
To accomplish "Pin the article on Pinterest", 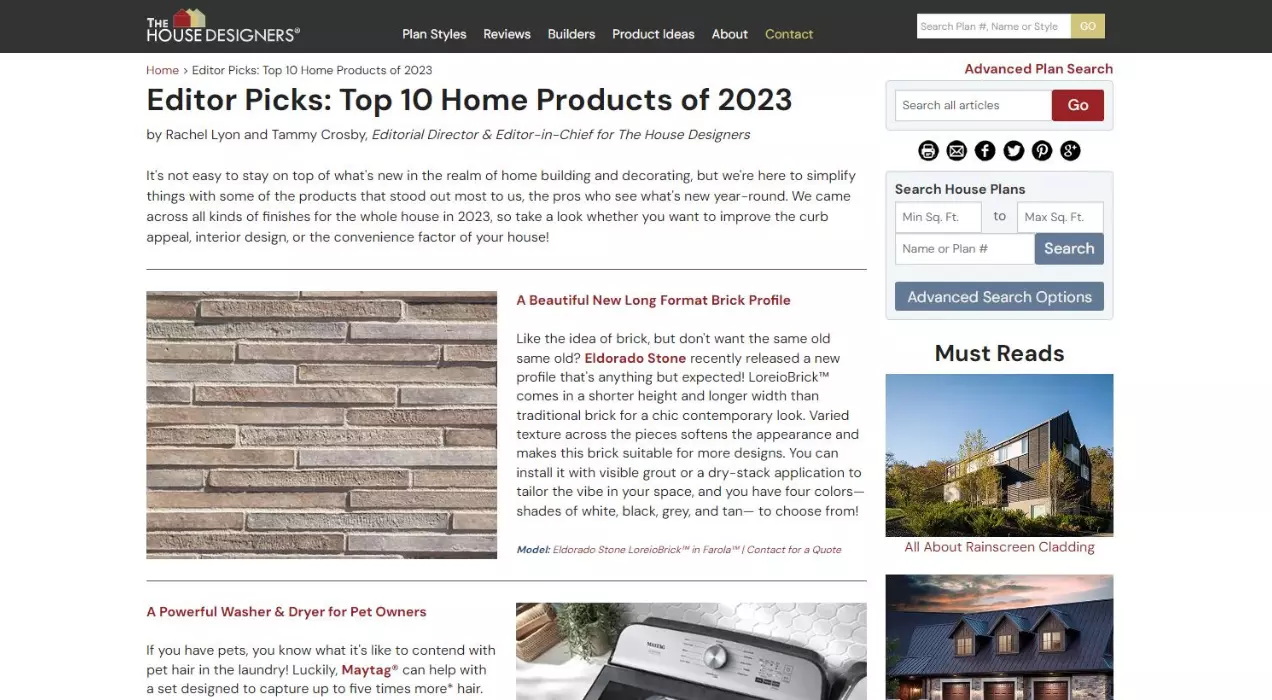I will click(1042, 151).
